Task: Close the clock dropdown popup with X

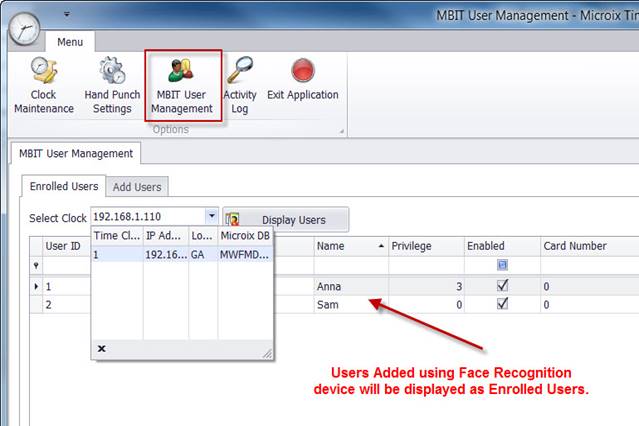Action: pyautogui.click(x=102, y=349)
